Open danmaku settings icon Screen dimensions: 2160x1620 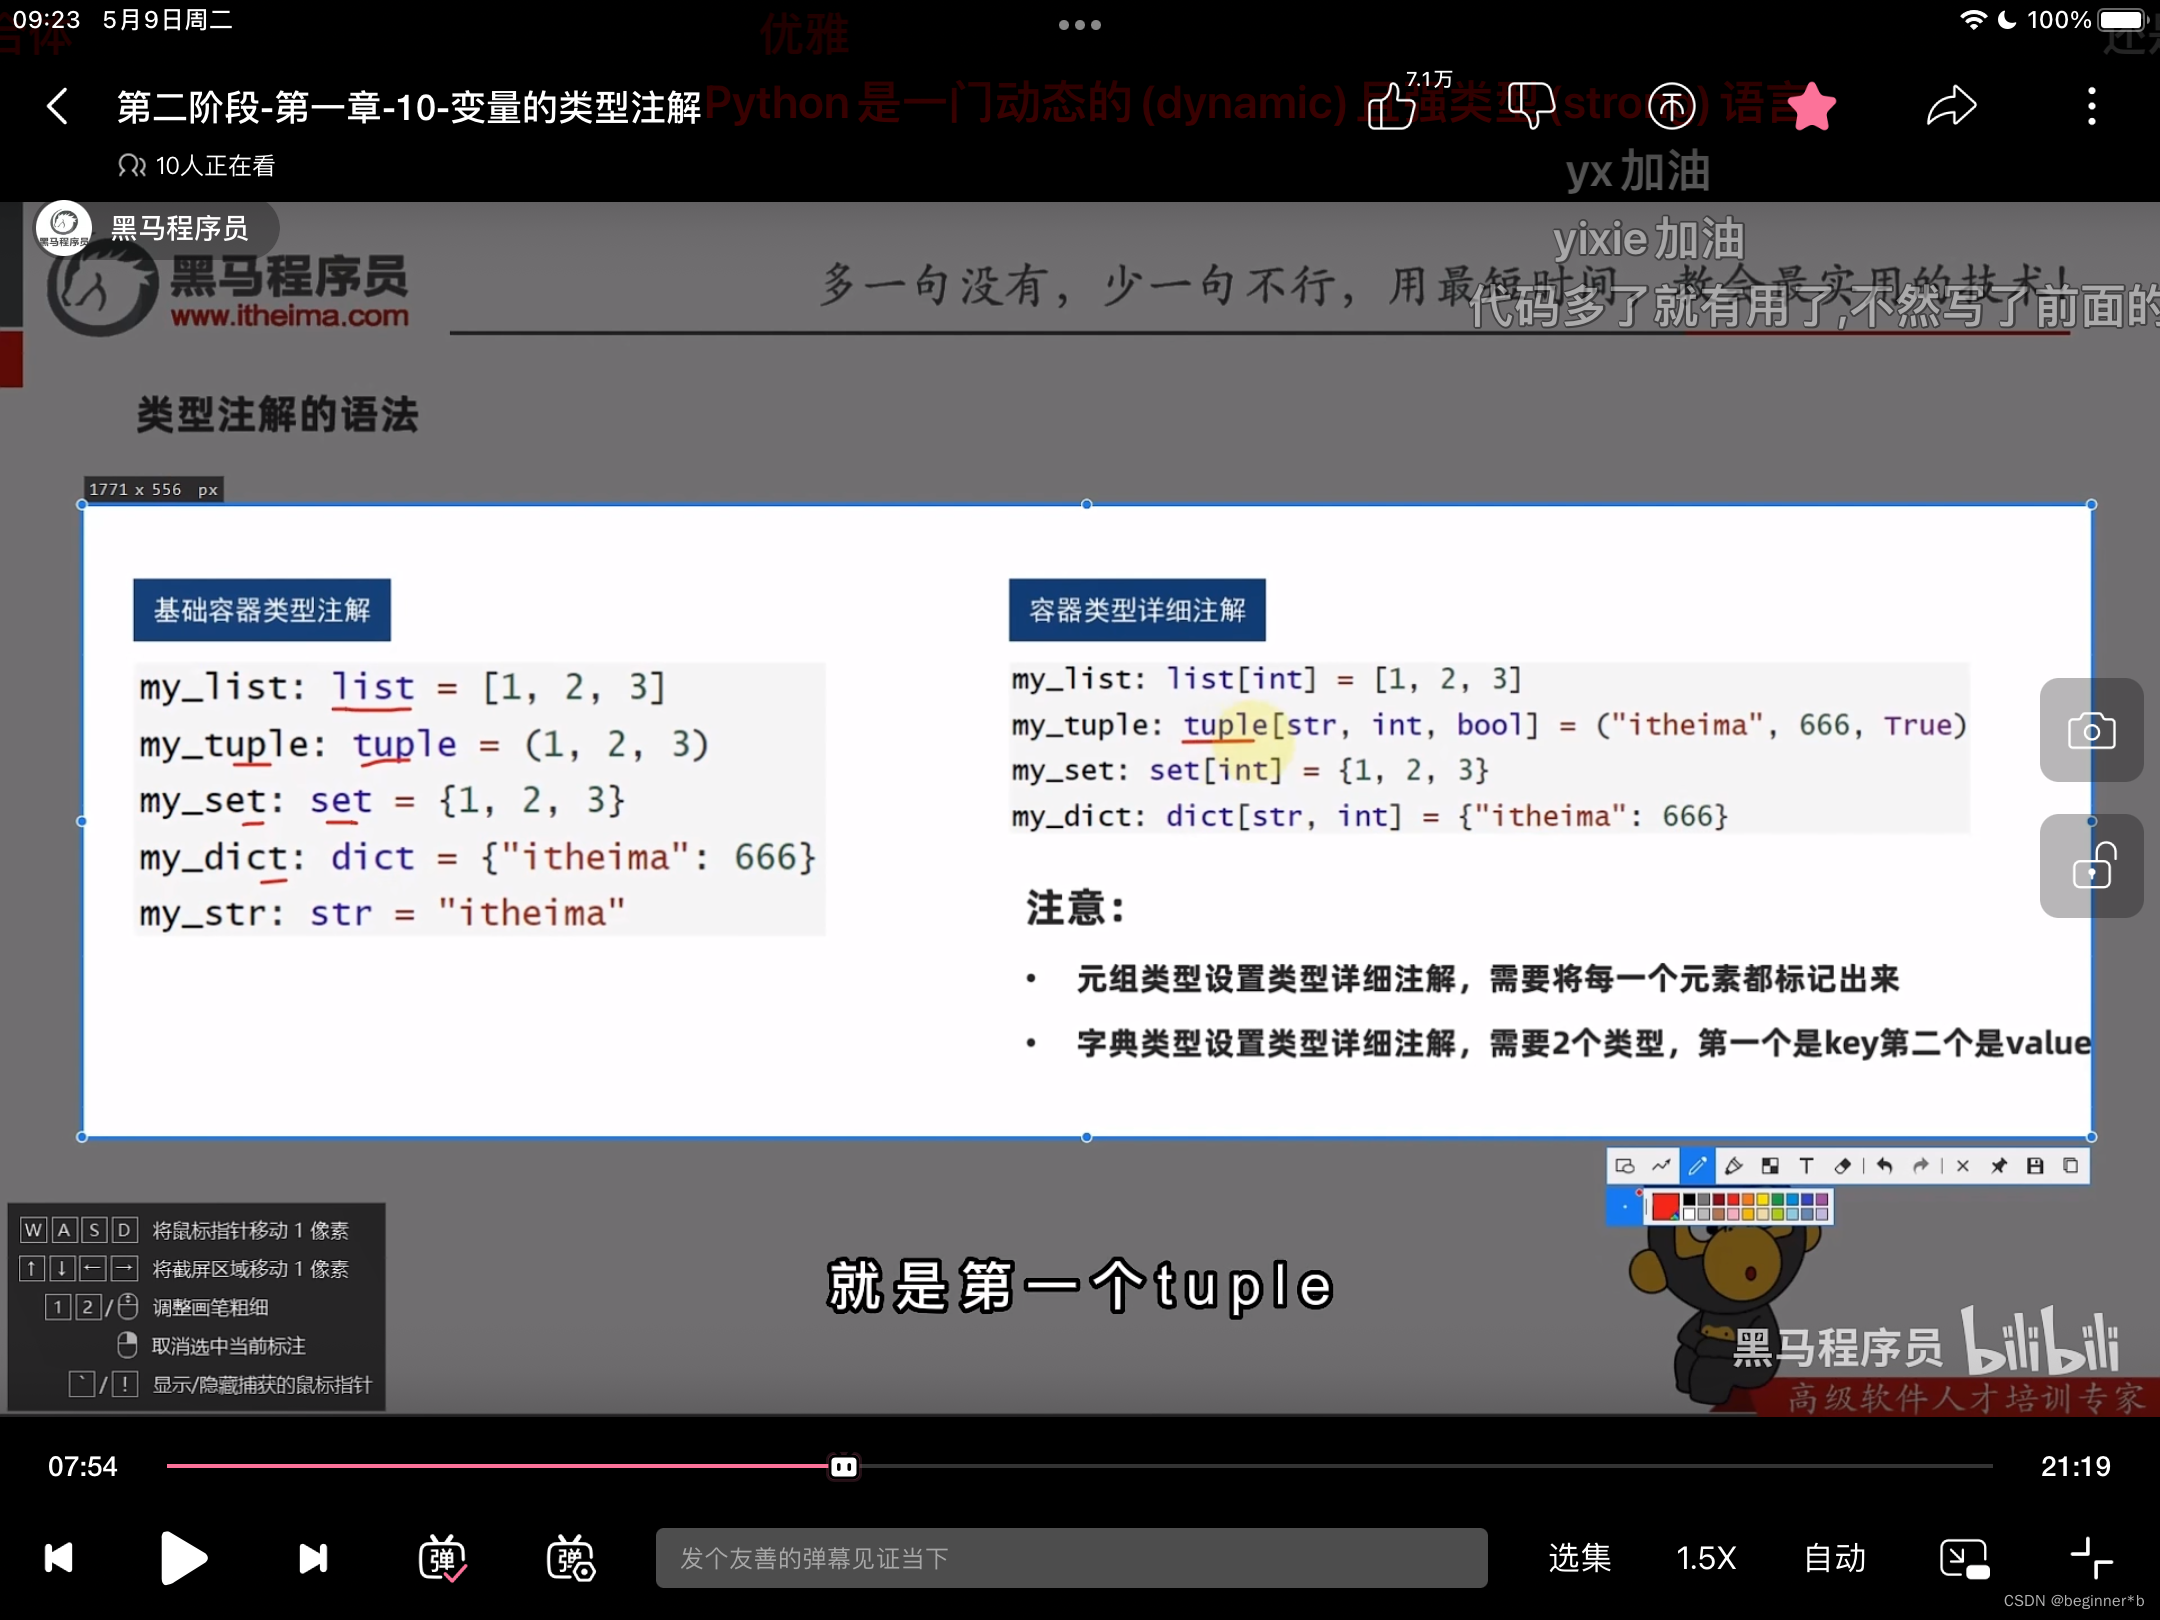point(570,1558)
